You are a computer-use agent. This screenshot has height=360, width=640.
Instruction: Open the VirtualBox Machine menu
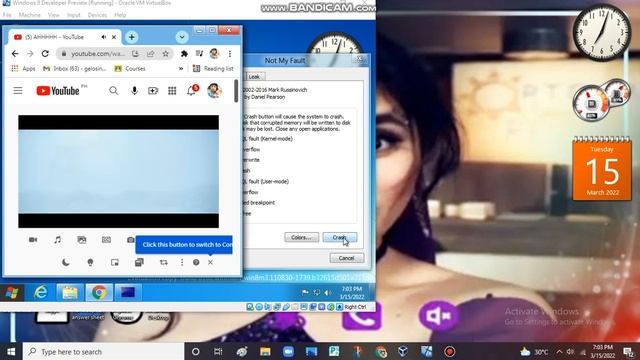pos(29,15)
